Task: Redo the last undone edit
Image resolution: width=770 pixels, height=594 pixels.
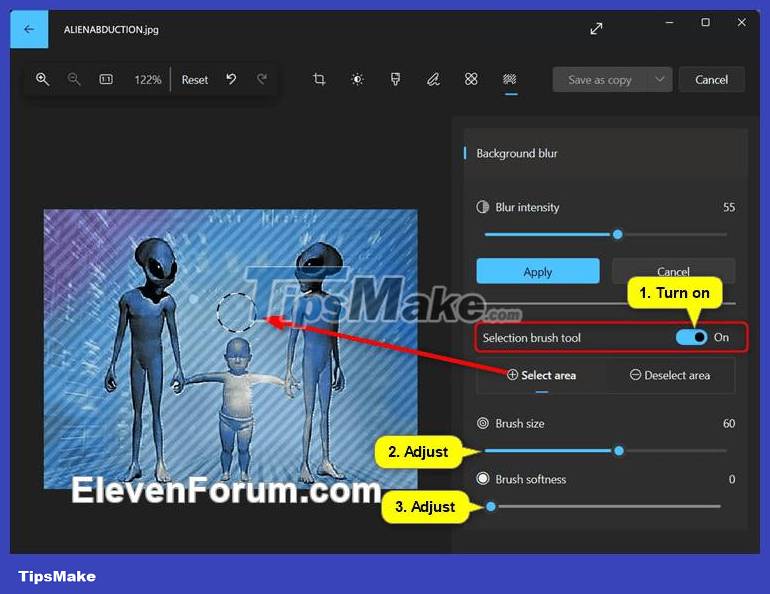Action: pos(262,79)
